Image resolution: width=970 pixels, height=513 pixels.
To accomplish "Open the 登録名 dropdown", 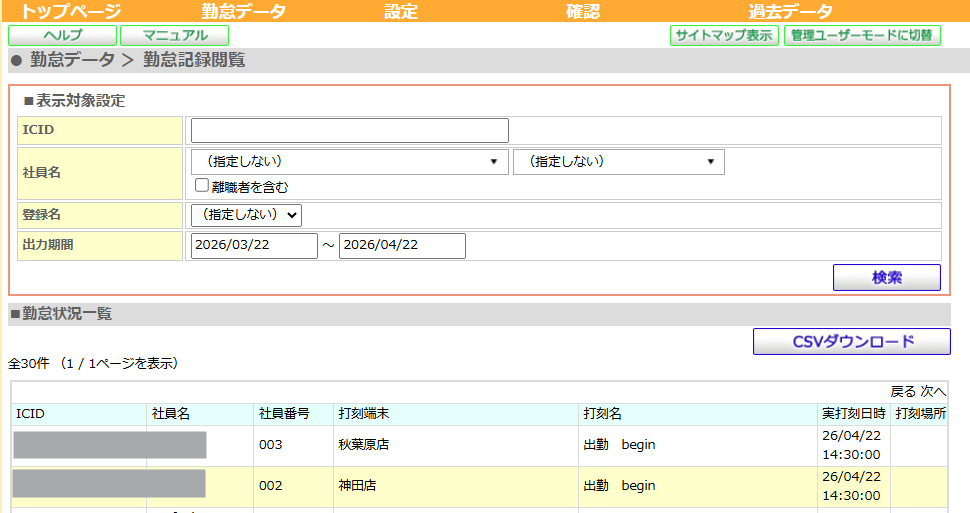I will point(246,215).
